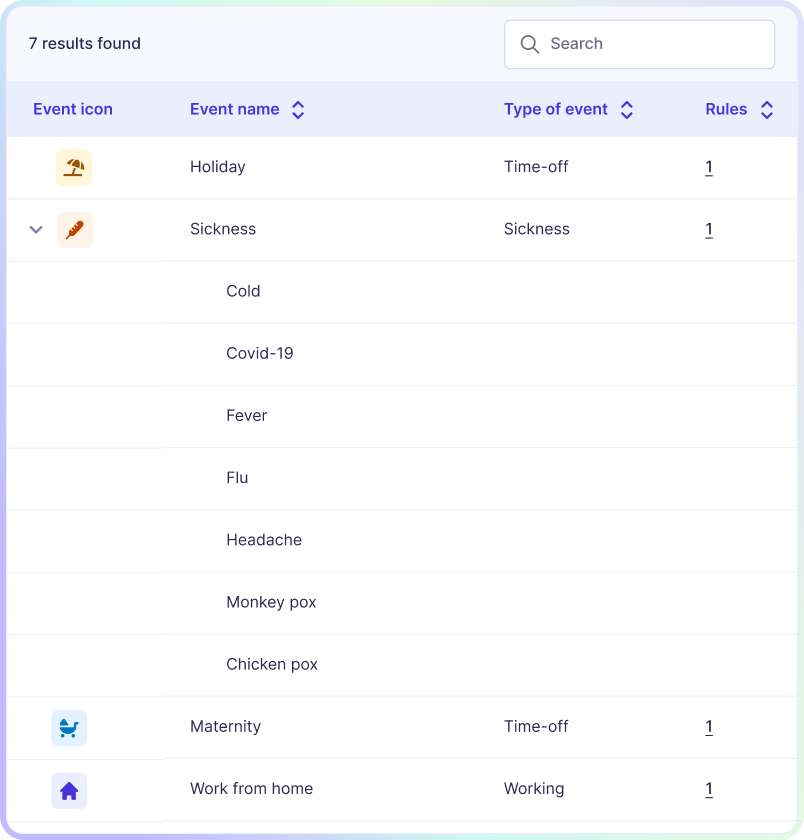Select the Covid-19 sub-event row
Screen dimensions: 804x840
pyautogui.click(x=260, y=353)
